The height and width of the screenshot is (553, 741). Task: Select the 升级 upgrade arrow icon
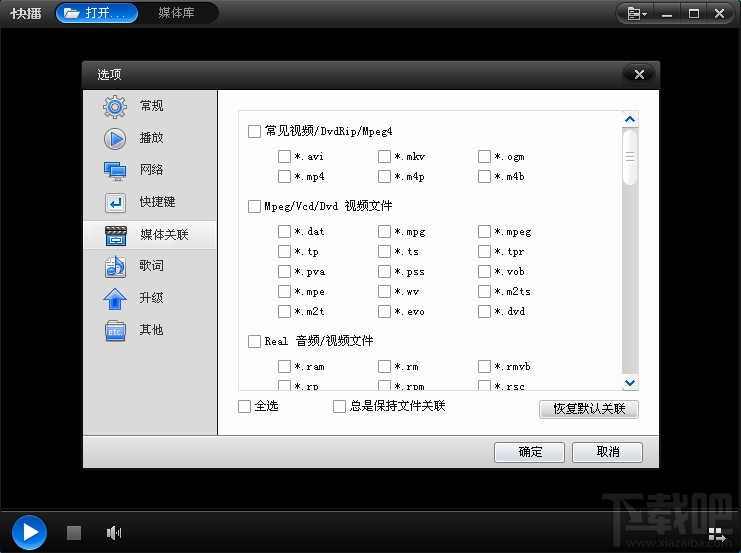coord(115,299)
